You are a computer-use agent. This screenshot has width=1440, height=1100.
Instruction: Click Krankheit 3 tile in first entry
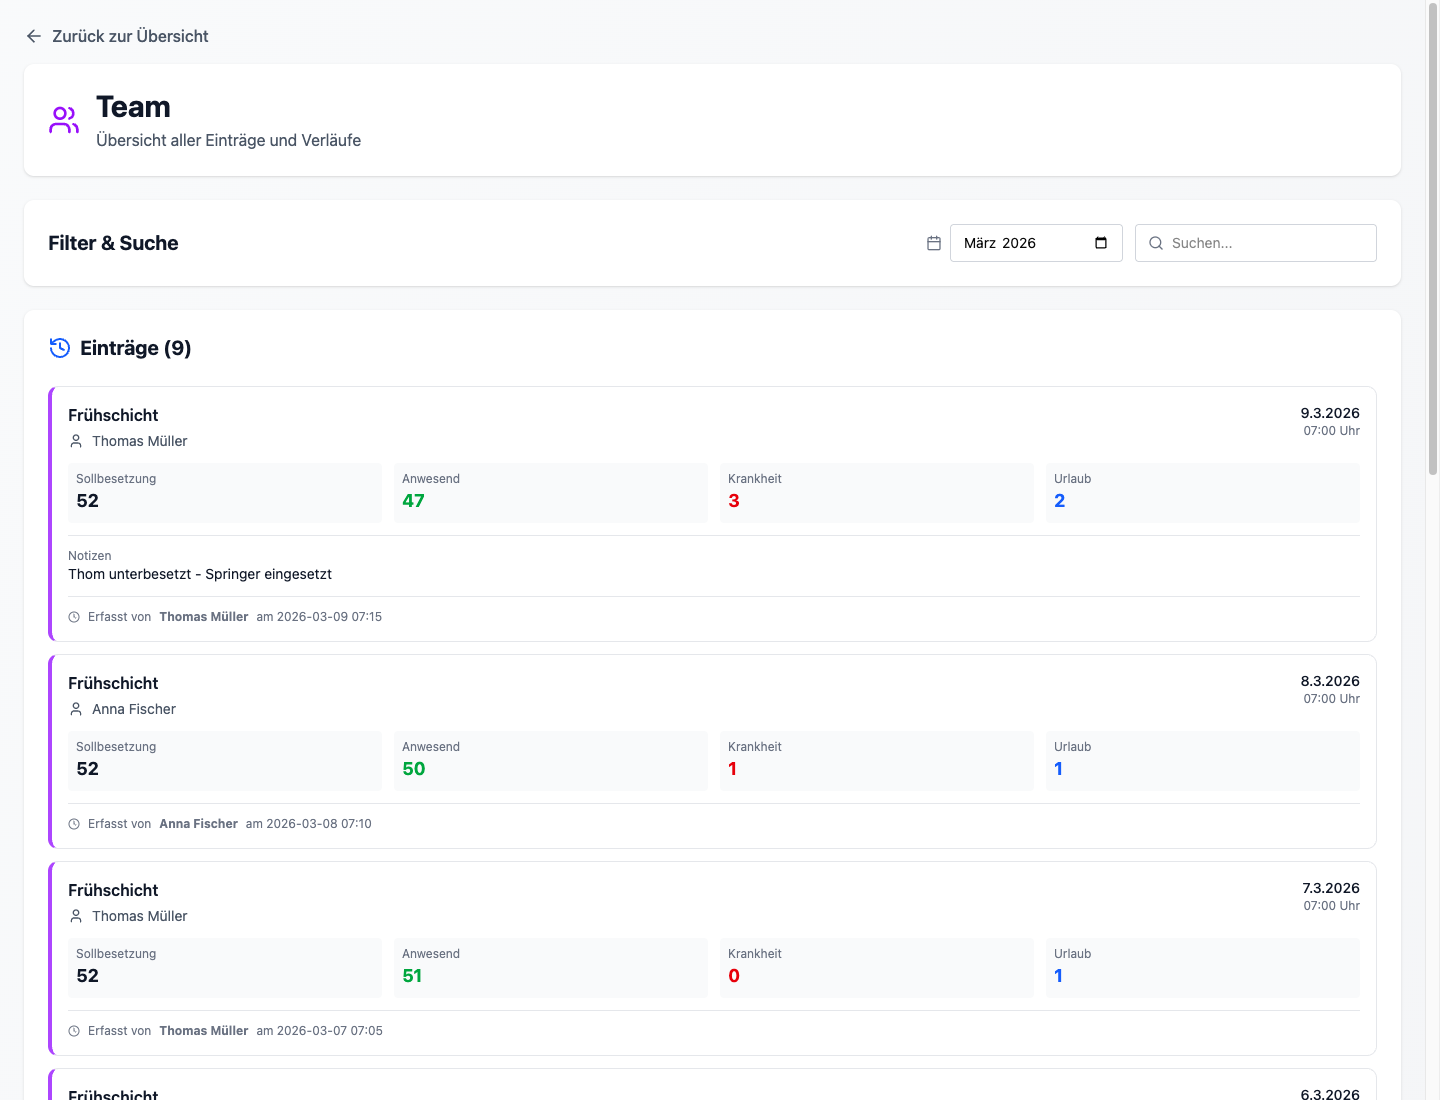(875, 492)
